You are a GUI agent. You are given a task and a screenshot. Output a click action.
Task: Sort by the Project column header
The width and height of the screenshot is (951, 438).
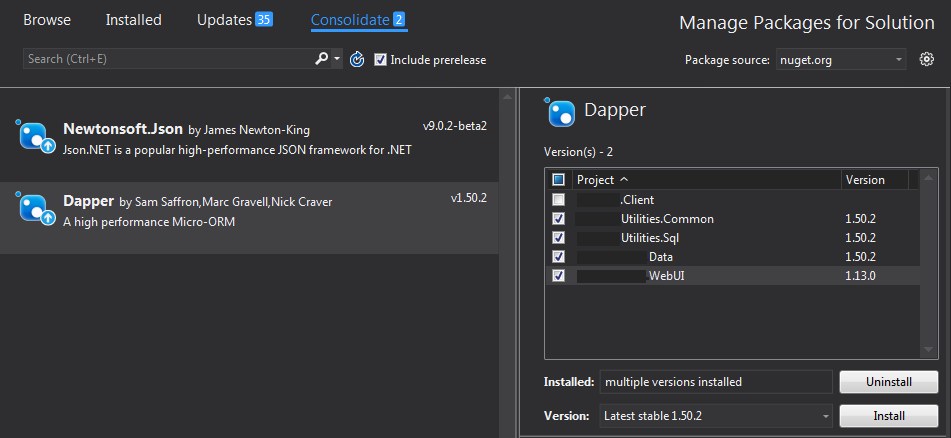[x=707, y=180]
